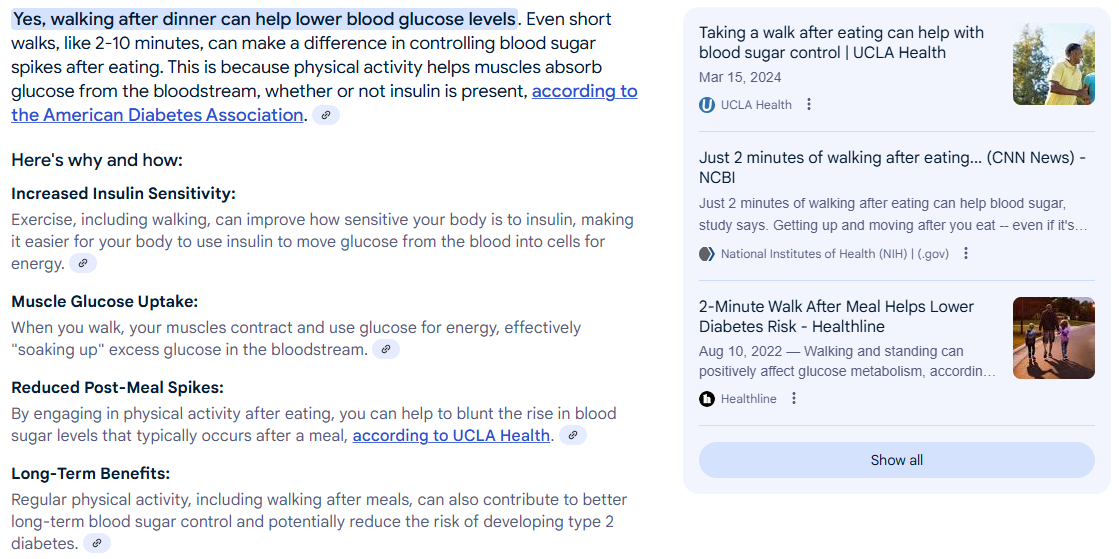
Task: Click the NIH source logo icon
Action: pyautogui.click(x=707, y=254)
